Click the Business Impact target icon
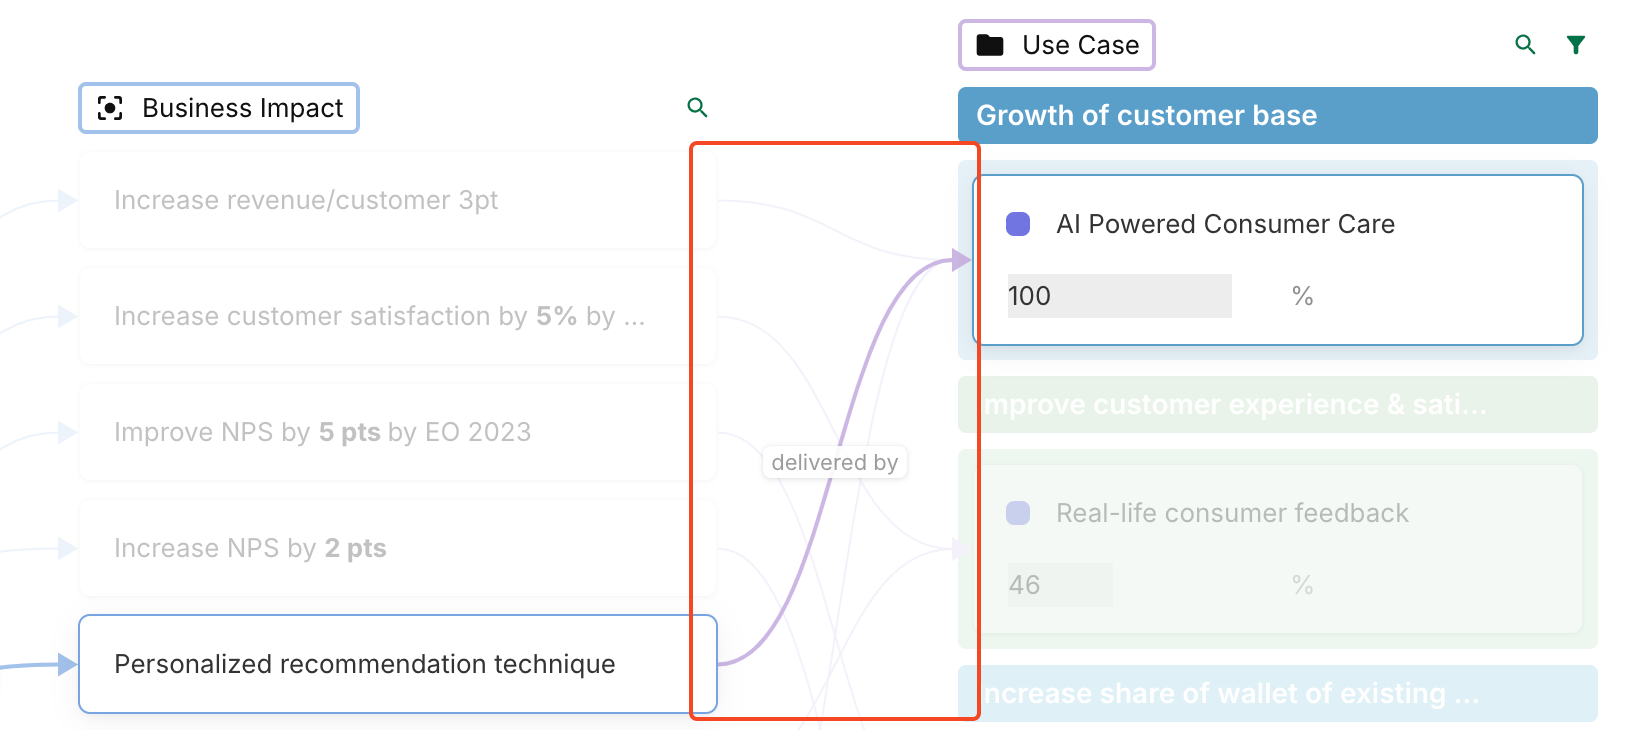Viewport: 1634px width, 730px height. (110, 108)
